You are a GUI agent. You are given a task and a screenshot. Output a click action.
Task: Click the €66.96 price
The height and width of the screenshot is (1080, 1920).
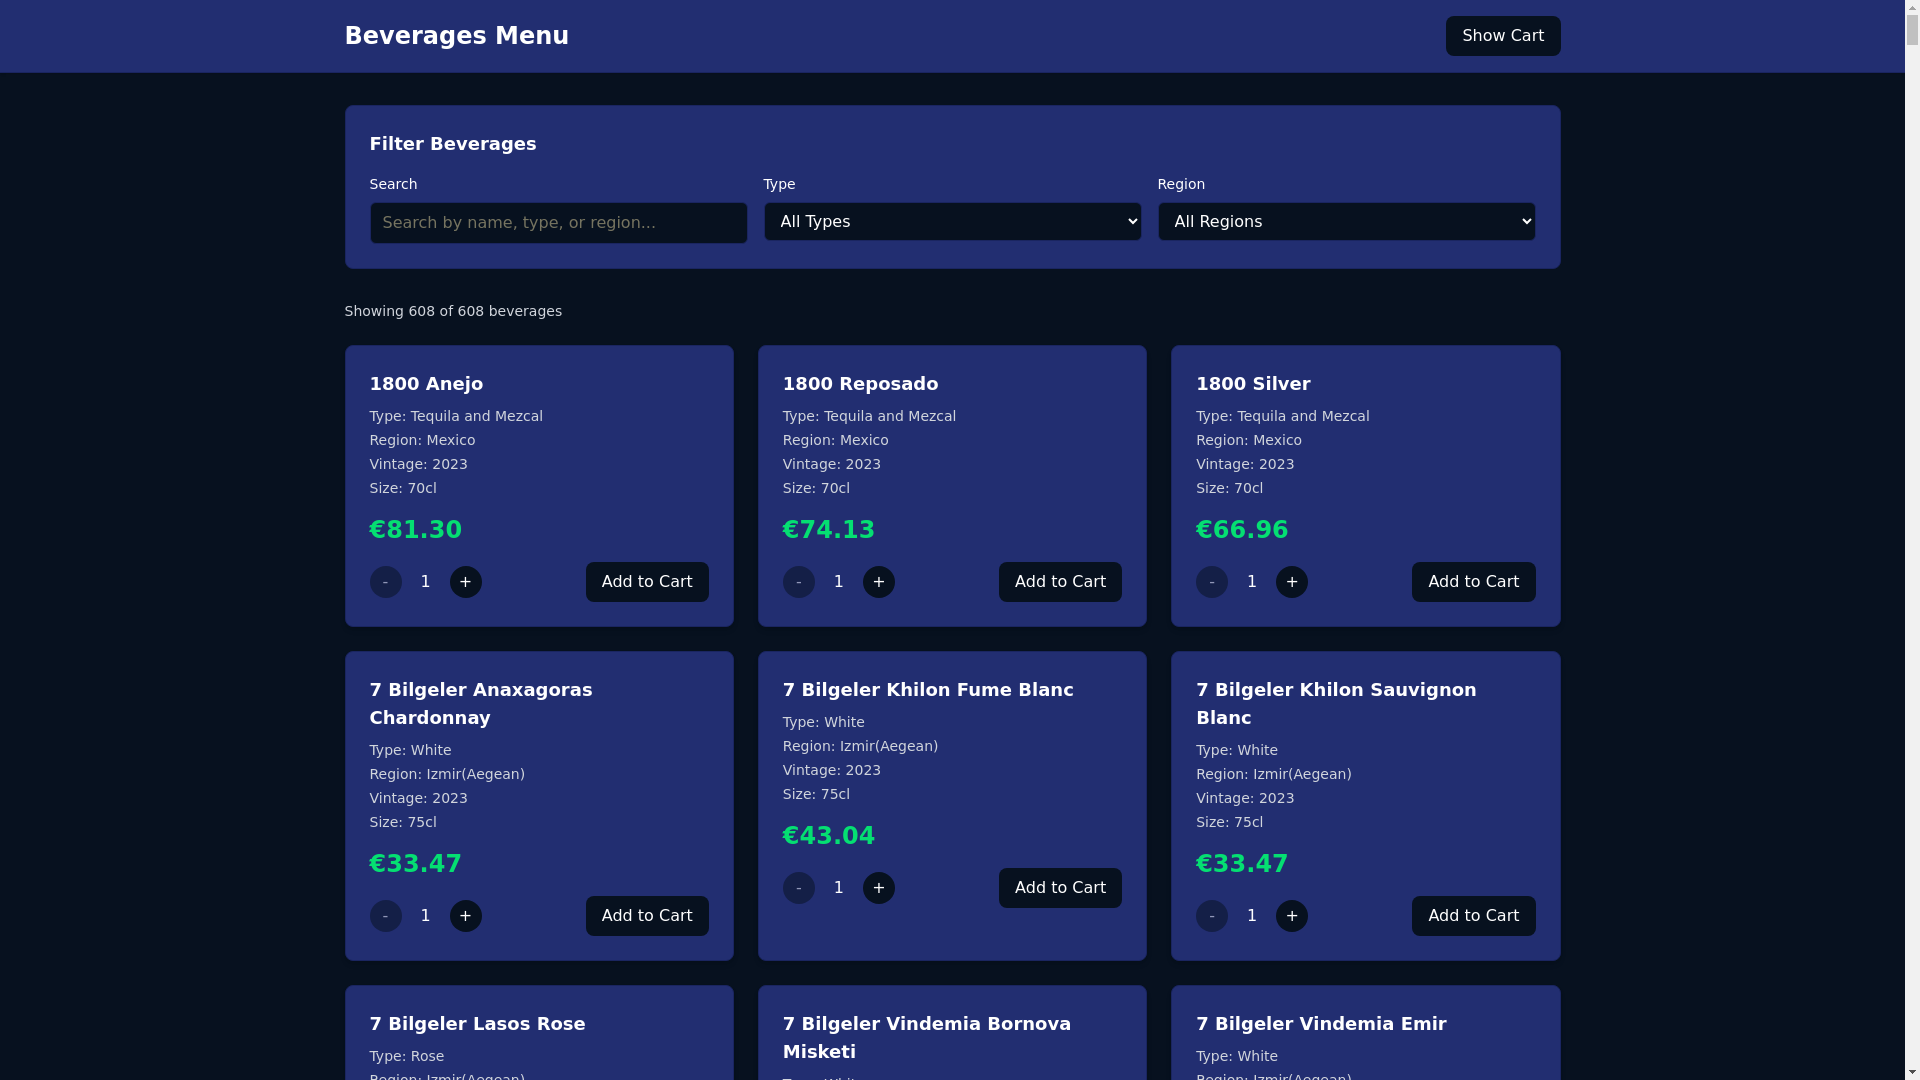pos(1241,530)
